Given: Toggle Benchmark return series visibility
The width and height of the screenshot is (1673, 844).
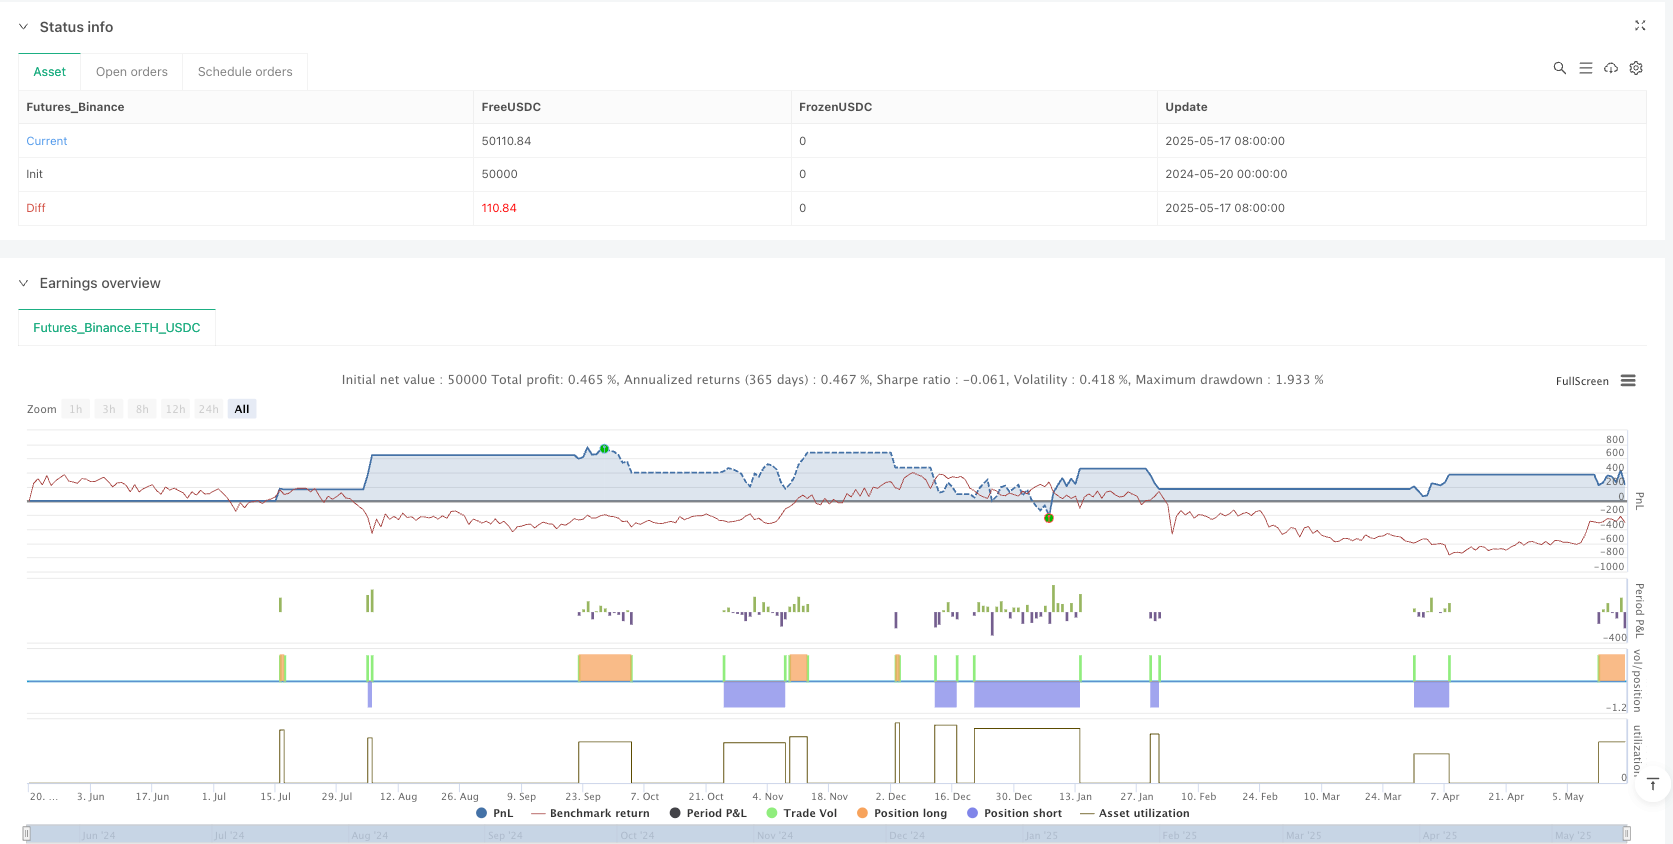Looking at the screenshot, I should 590,813.
